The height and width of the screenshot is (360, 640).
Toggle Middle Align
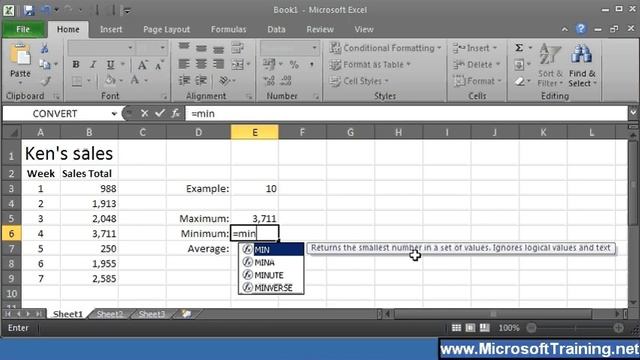201,48
